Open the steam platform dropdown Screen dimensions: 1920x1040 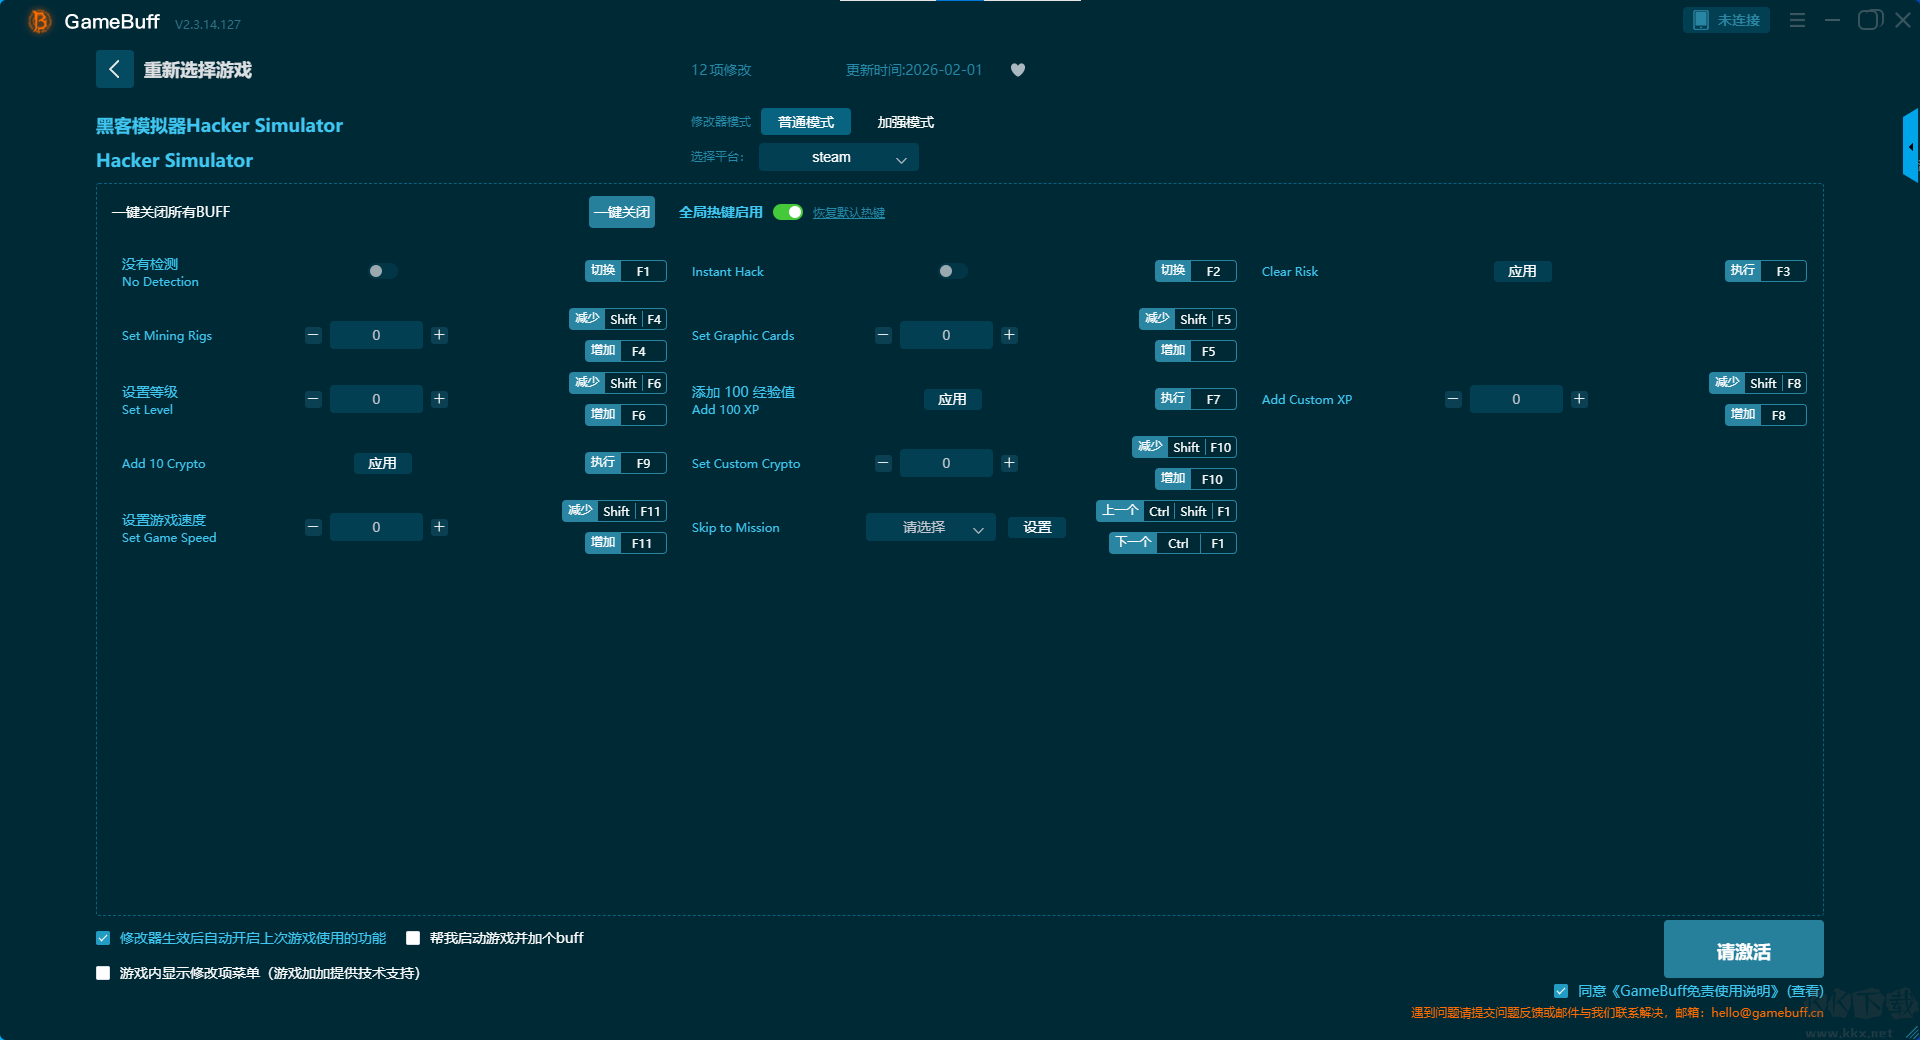coord(838,157)
